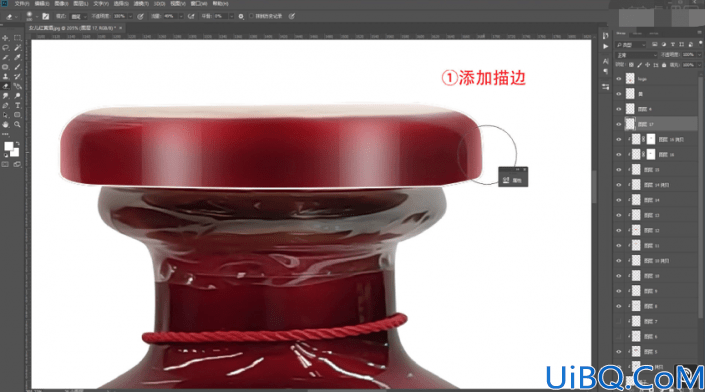The width and height of the screenshot is (705, 392).
Task: Select the Rectangle shape tool
Action: [x=17, y=115]
